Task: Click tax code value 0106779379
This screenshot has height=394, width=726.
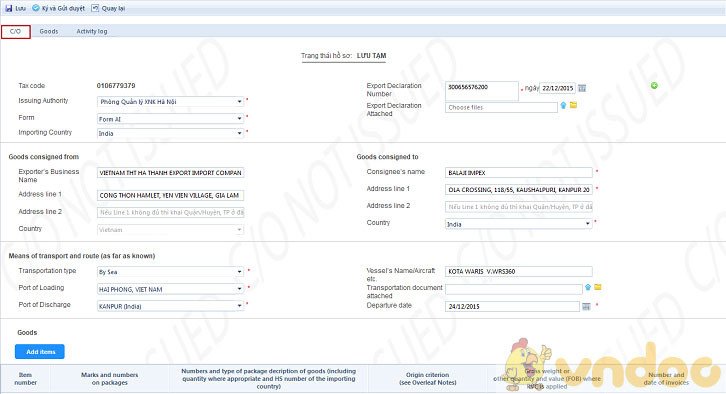Action: pyautogui.click(x=116, y=86)
